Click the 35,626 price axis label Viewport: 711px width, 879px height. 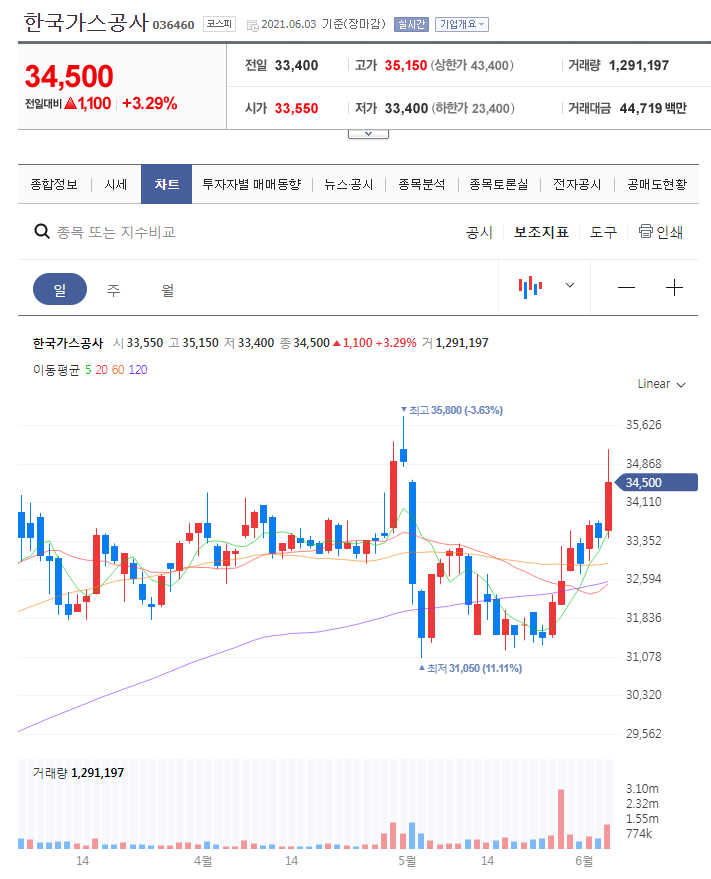pos(643,424)
